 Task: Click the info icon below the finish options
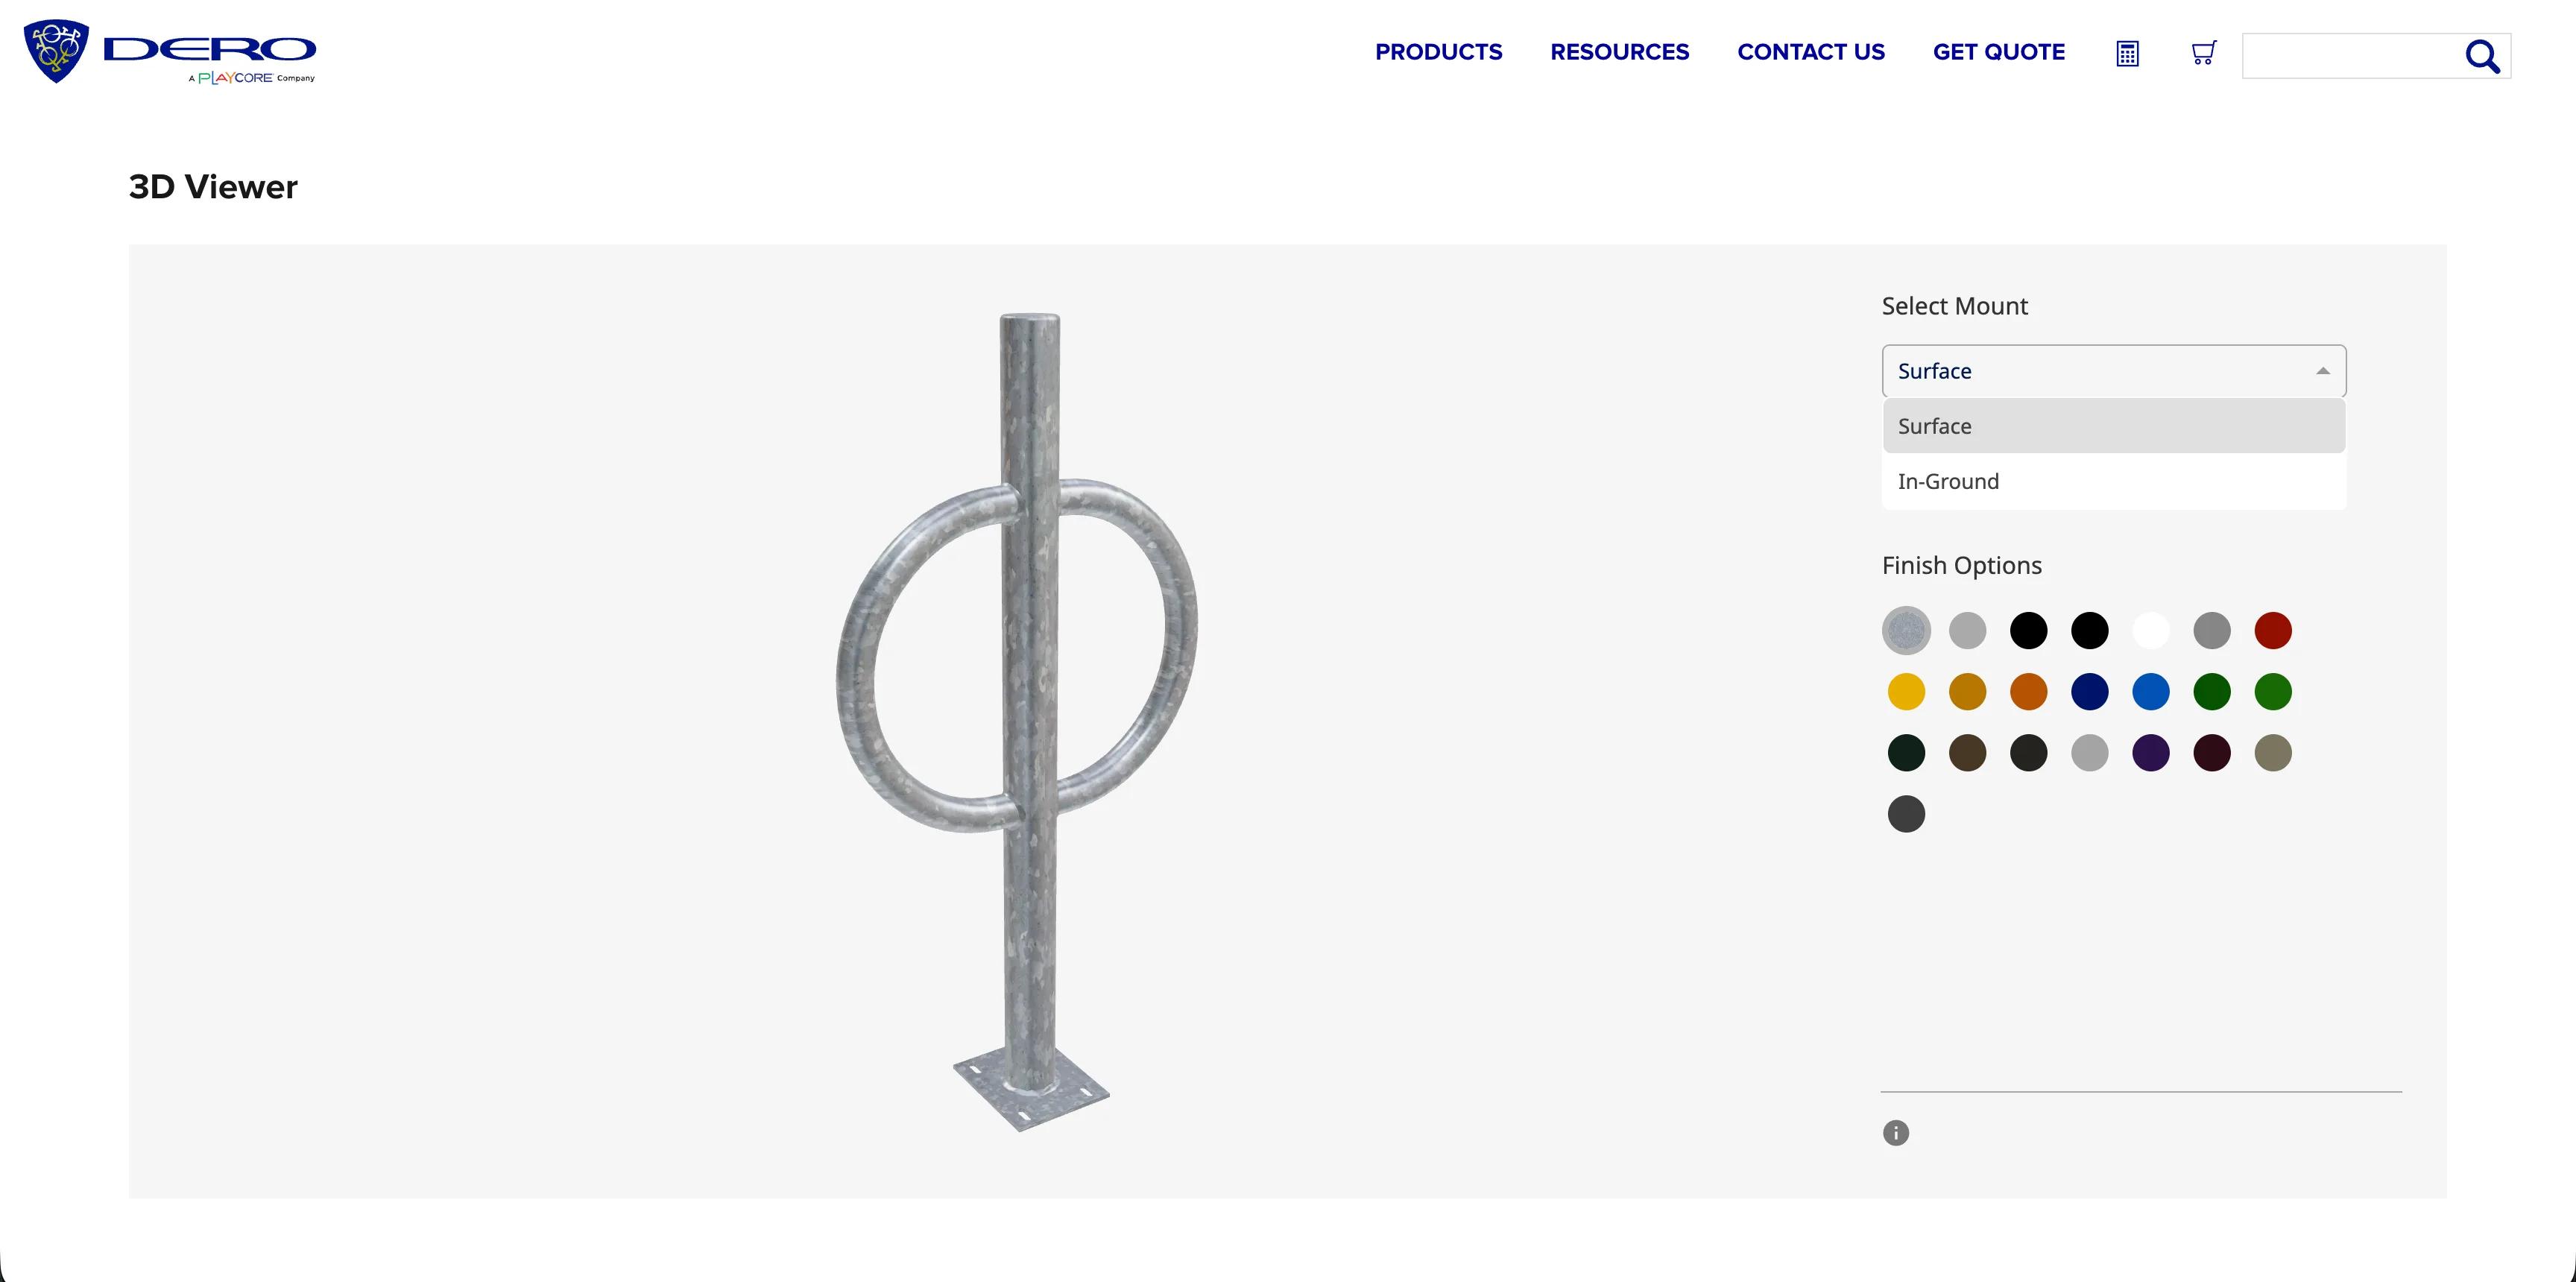[x=1896, y=1133]
